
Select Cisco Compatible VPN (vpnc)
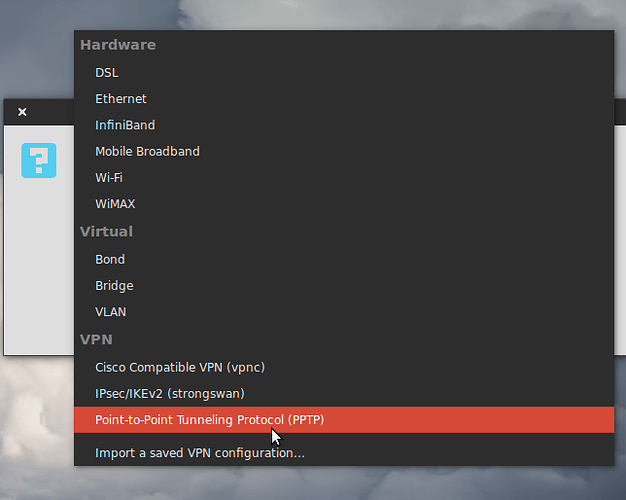[x=180, y=367]
